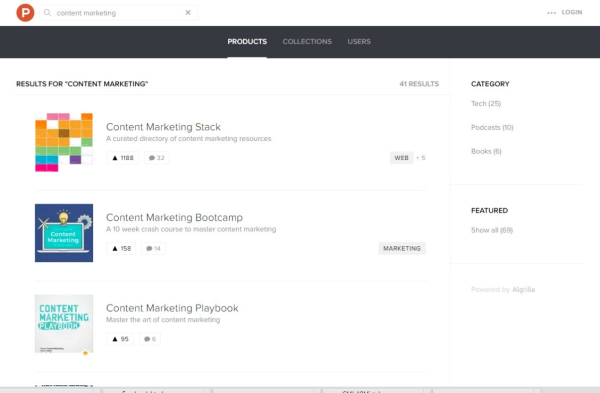Open the Content Marketing Playbook title
This screenshot has width=600, height=393.
(172, 308)
